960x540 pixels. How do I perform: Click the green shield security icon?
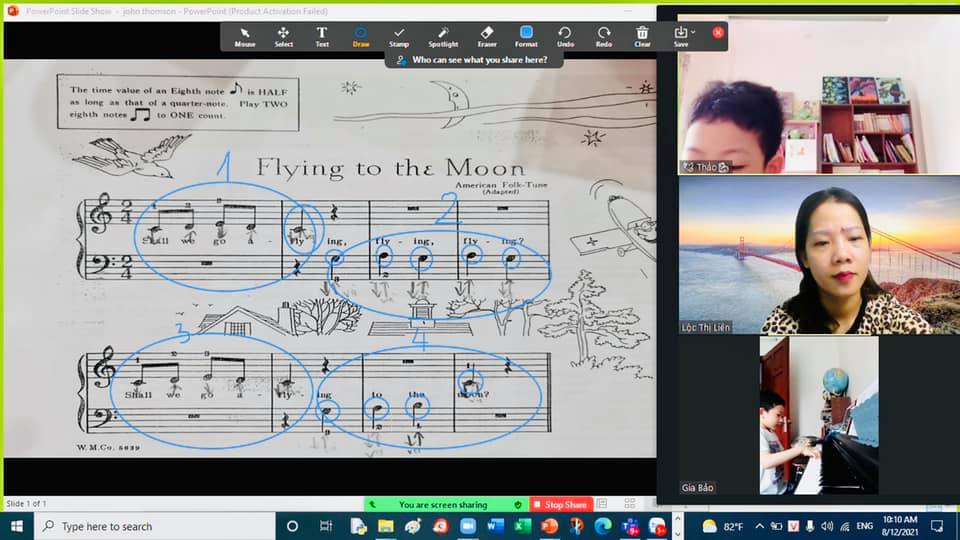point(518,504)
